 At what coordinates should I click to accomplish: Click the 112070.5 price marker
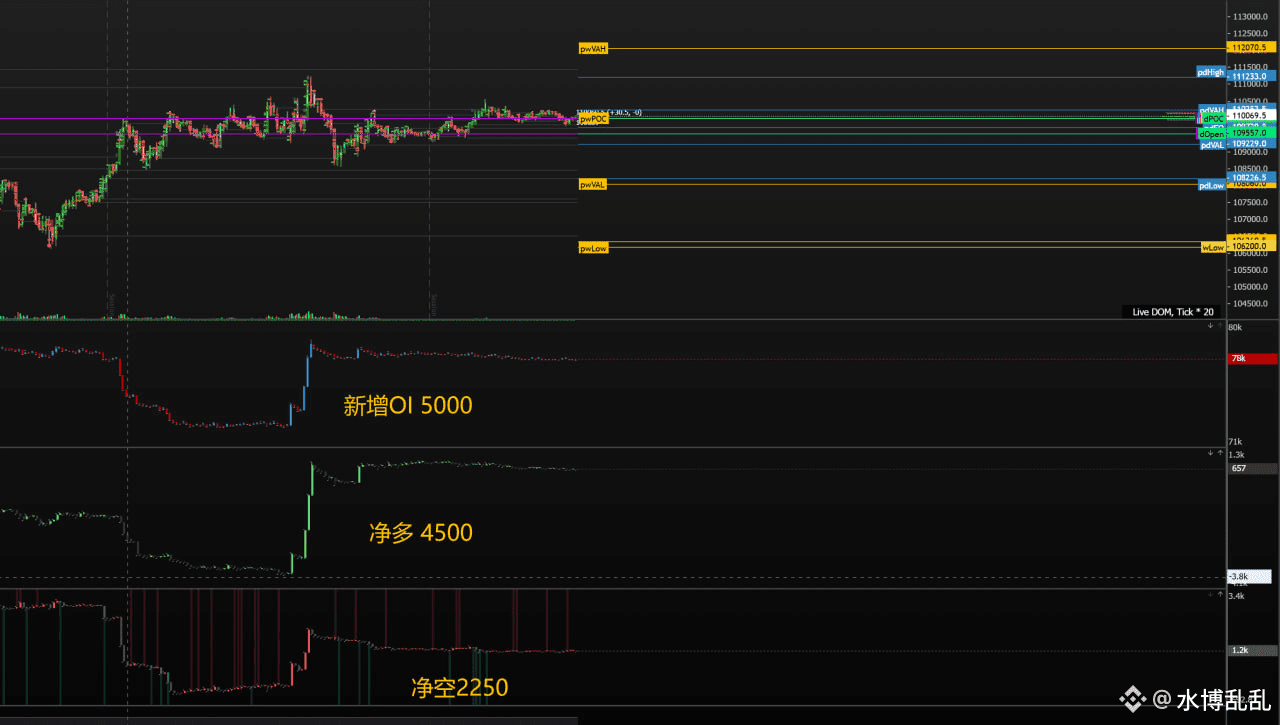pyautogui.click(x=1253, y=48)
